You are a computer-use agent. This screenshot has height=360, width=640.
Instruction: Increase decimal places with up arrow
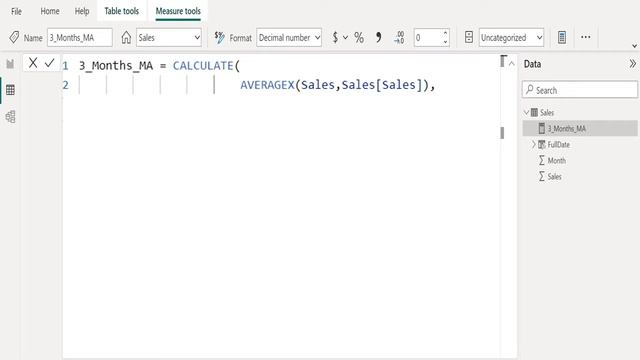click(445, 33)
